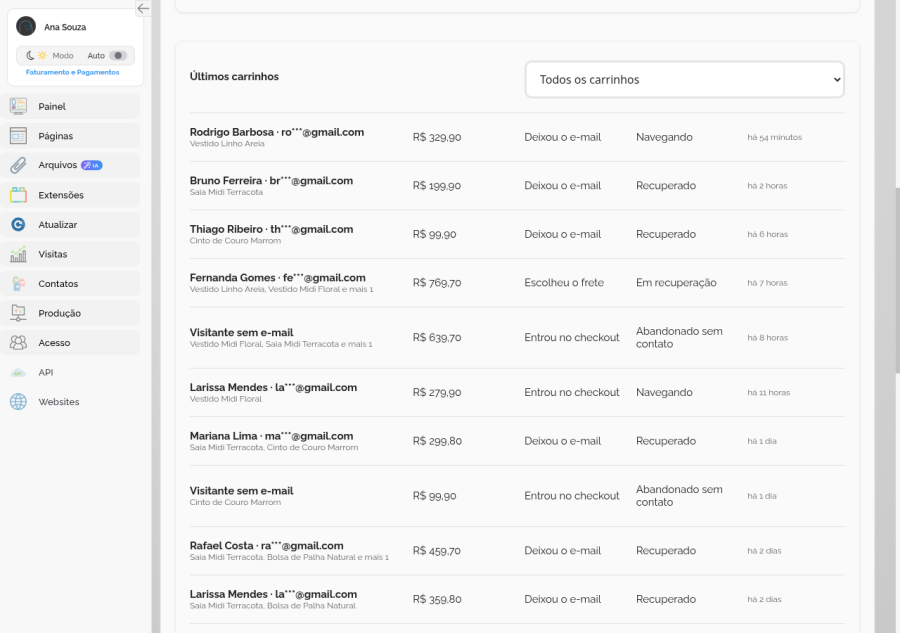Open Visitas from the sidebar
The width and height of the screenshot is (900, 633).
pos(71,254)
